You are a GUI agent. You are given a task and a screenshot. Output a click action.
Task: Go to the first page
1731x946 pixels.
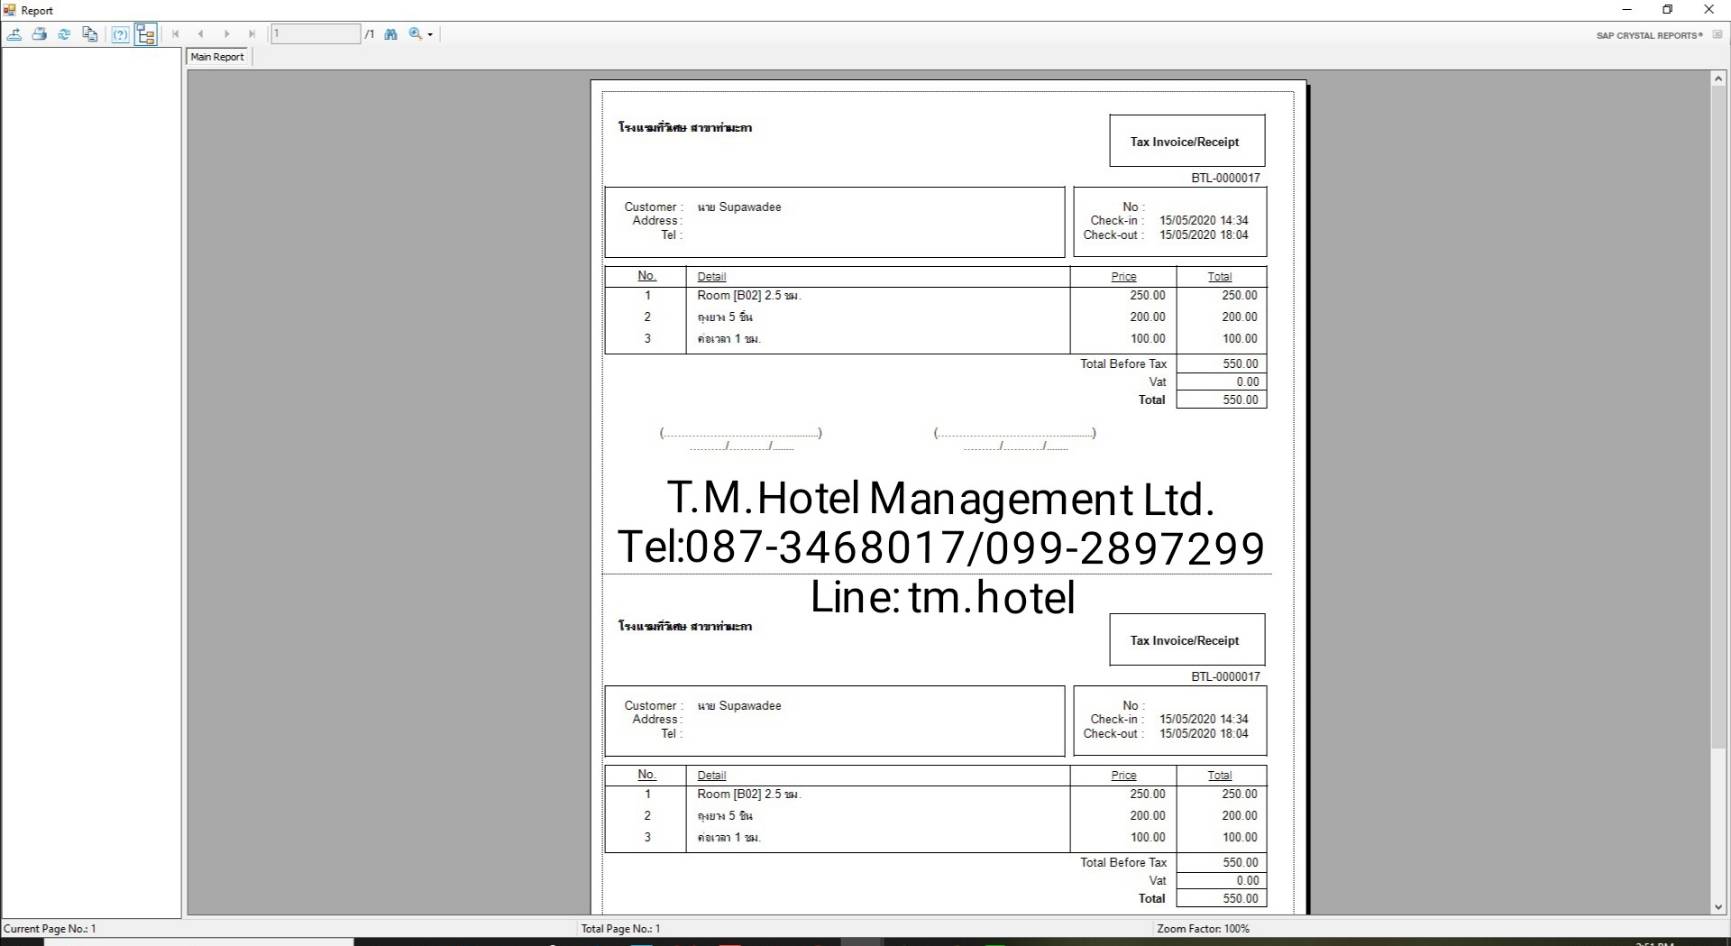[x=175, y=33]
